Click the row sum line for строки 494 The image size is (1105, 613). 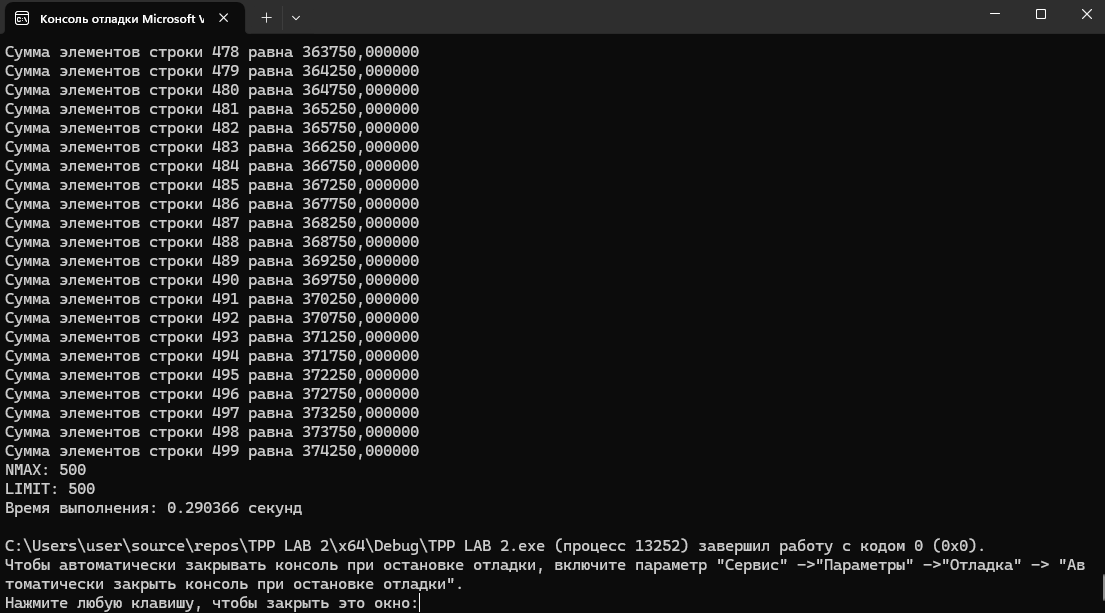212,357
